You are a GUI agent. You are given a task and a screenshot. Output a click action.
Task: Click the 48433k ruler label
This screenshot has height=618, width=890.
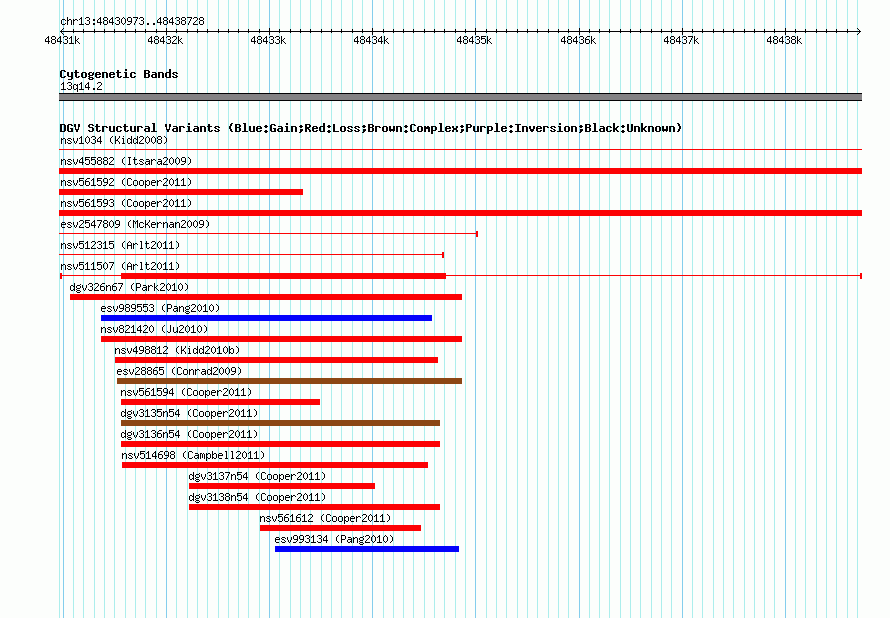(268, 40)
